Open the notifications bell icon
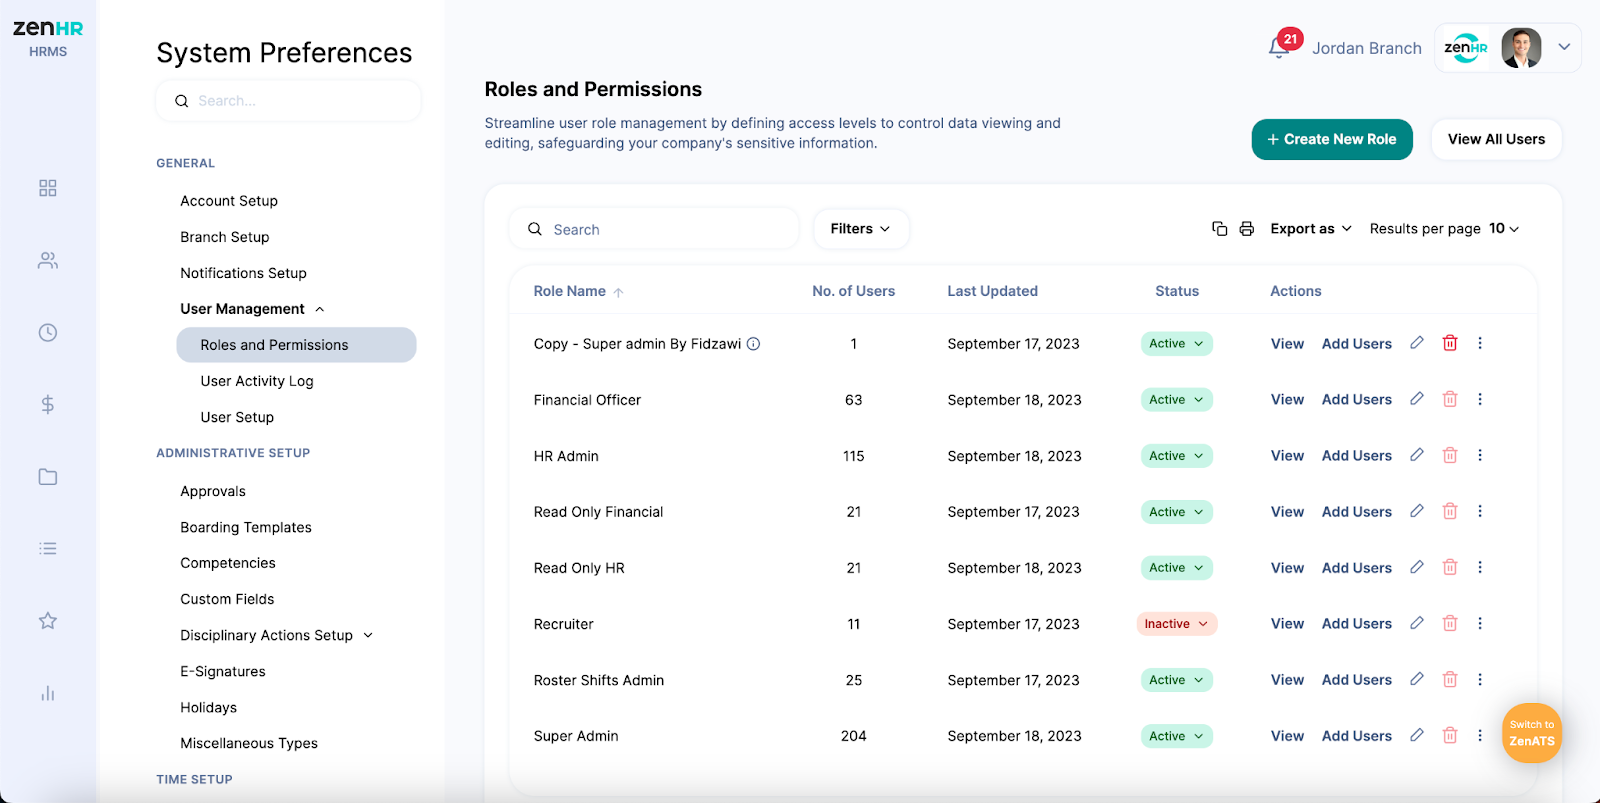Image resolution: width=1600 pixels, height=803 pixels. point(1278,48)
